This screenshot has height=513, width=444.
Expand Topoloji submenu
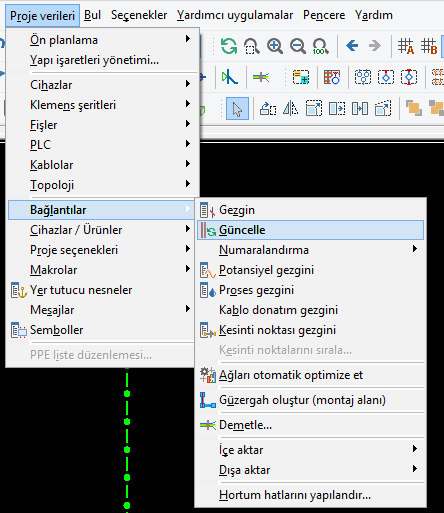(101, 185)
